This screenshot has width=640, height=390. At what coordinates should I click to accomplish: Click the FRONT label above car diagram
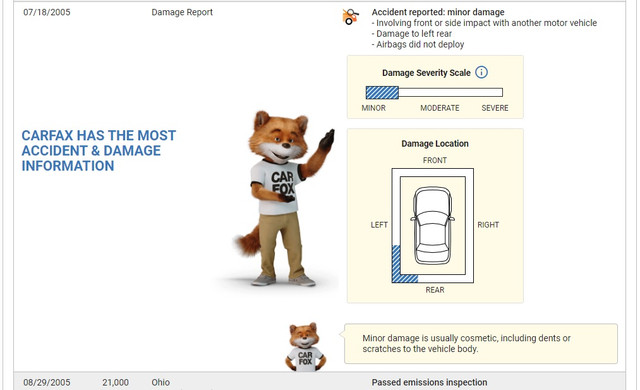coord(435,160)
